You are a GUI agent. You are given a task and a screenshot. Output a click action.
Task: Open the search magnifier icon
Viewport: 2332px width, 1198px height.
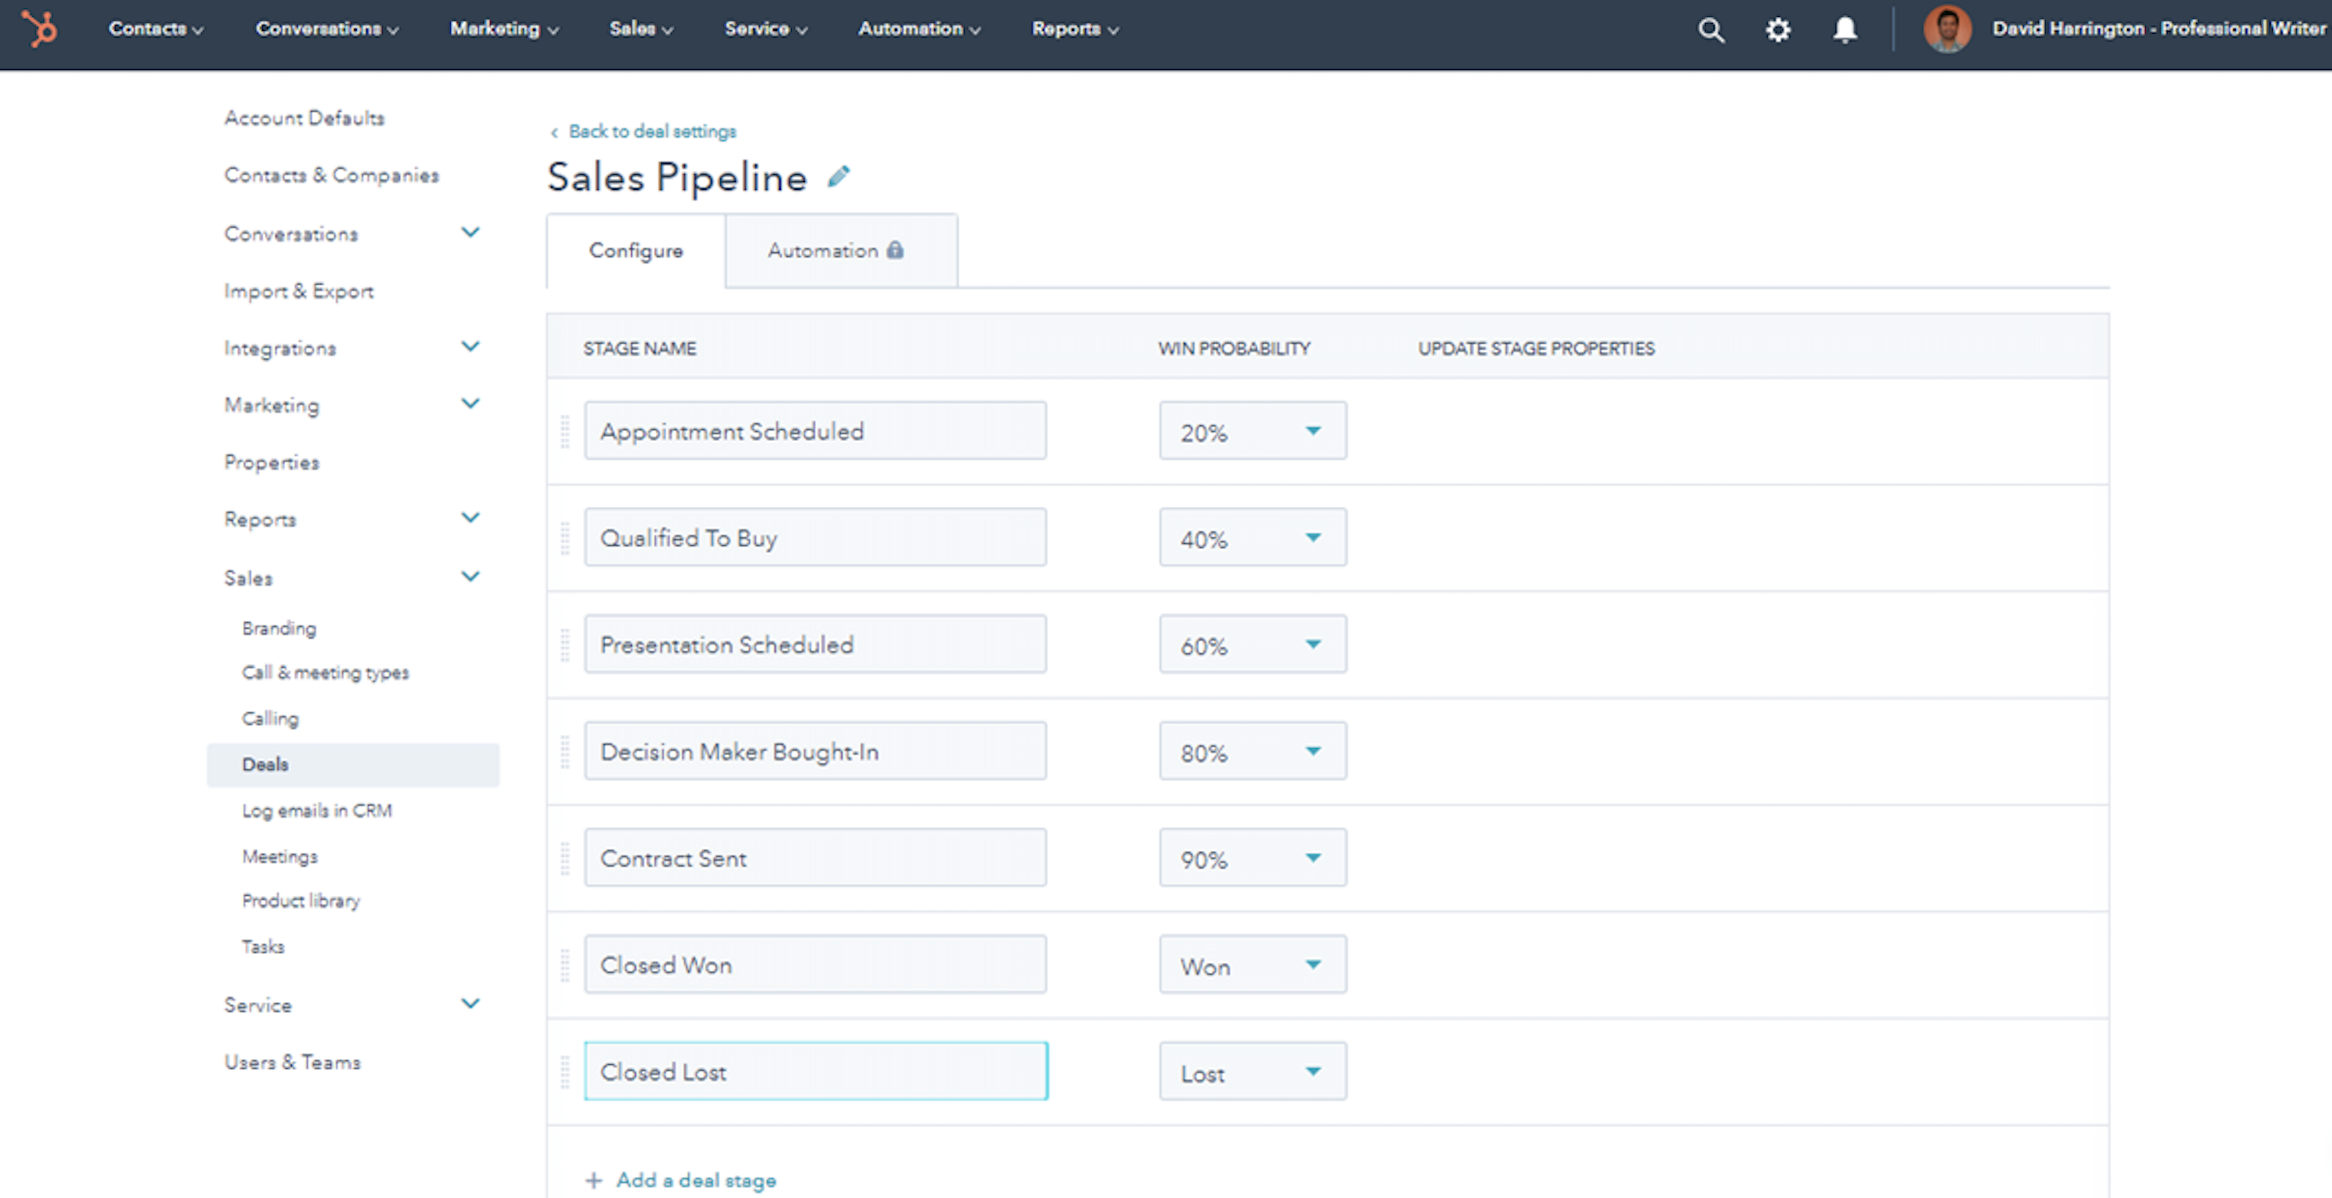click(1711, 30)
